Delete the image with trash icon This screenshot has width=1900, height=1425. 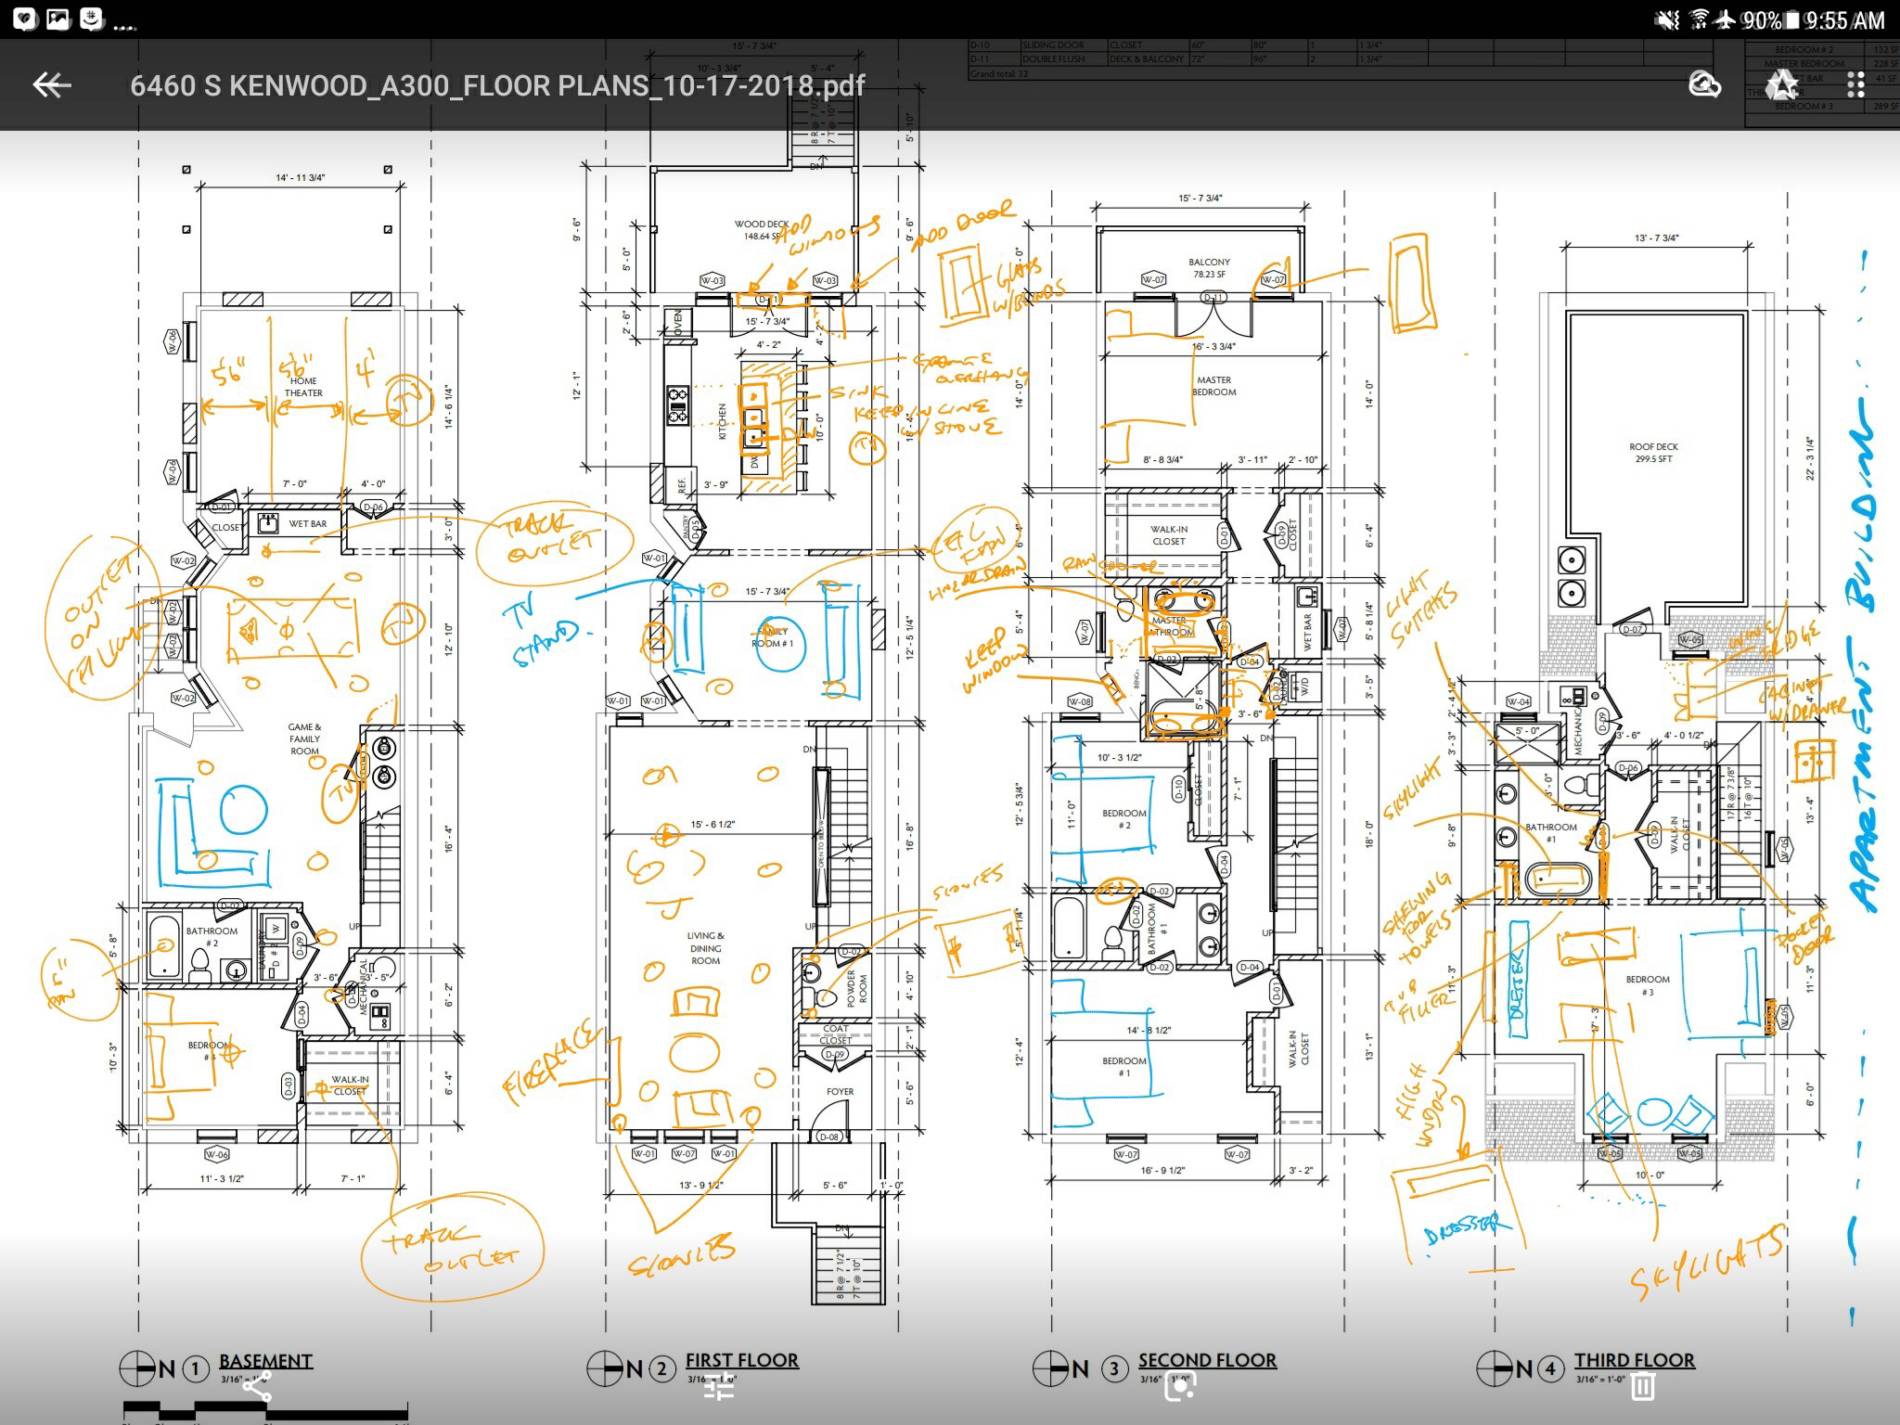[x=1642, y=1387]
